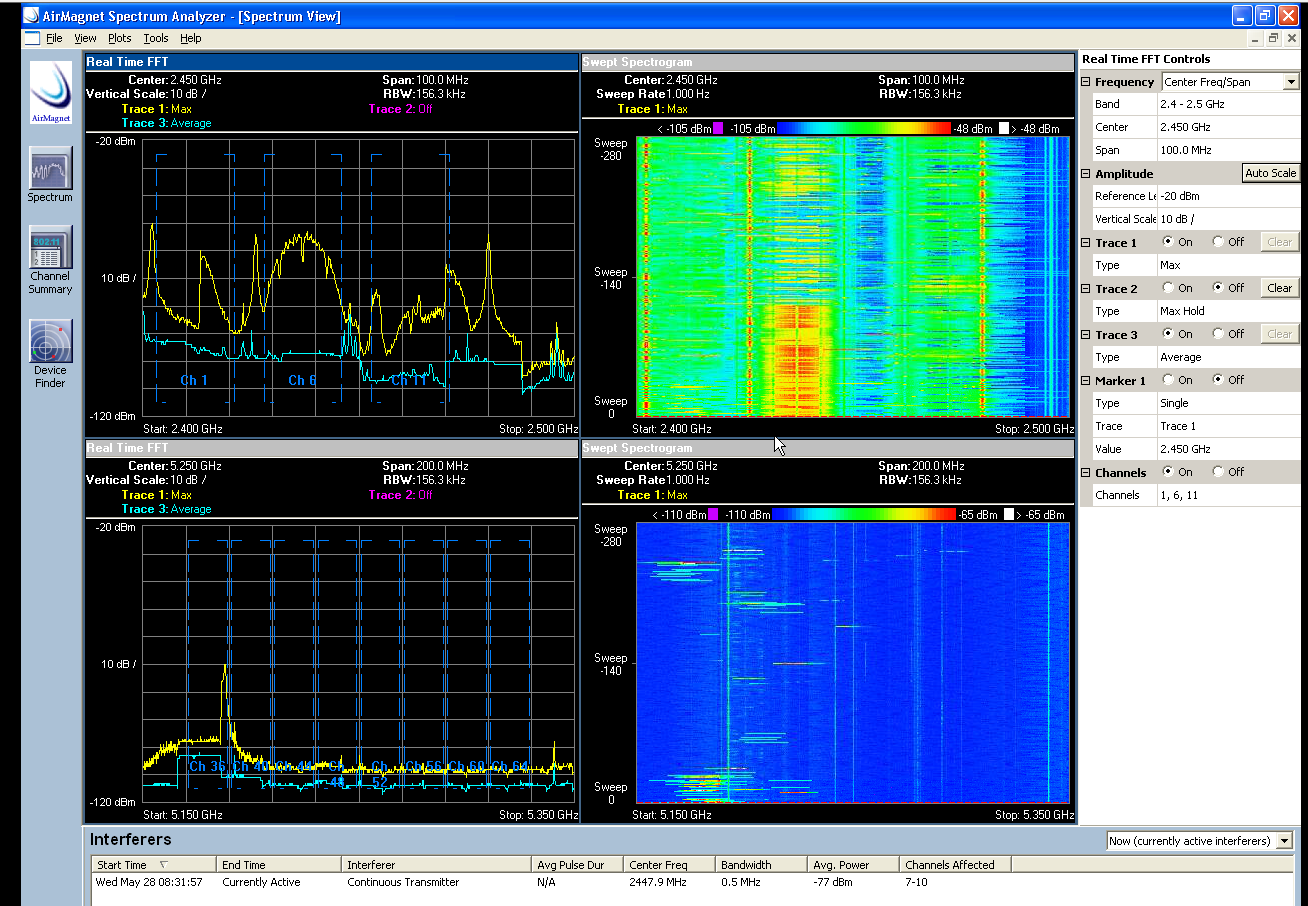Click the document icon left of File menu
This screenshot has width=1308, height=906.
(30, 38)
